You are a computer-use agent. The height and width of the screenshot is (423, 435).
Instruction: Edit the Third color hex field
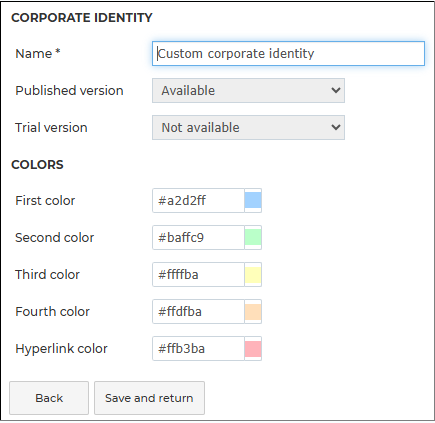click(x=198, y=274)
